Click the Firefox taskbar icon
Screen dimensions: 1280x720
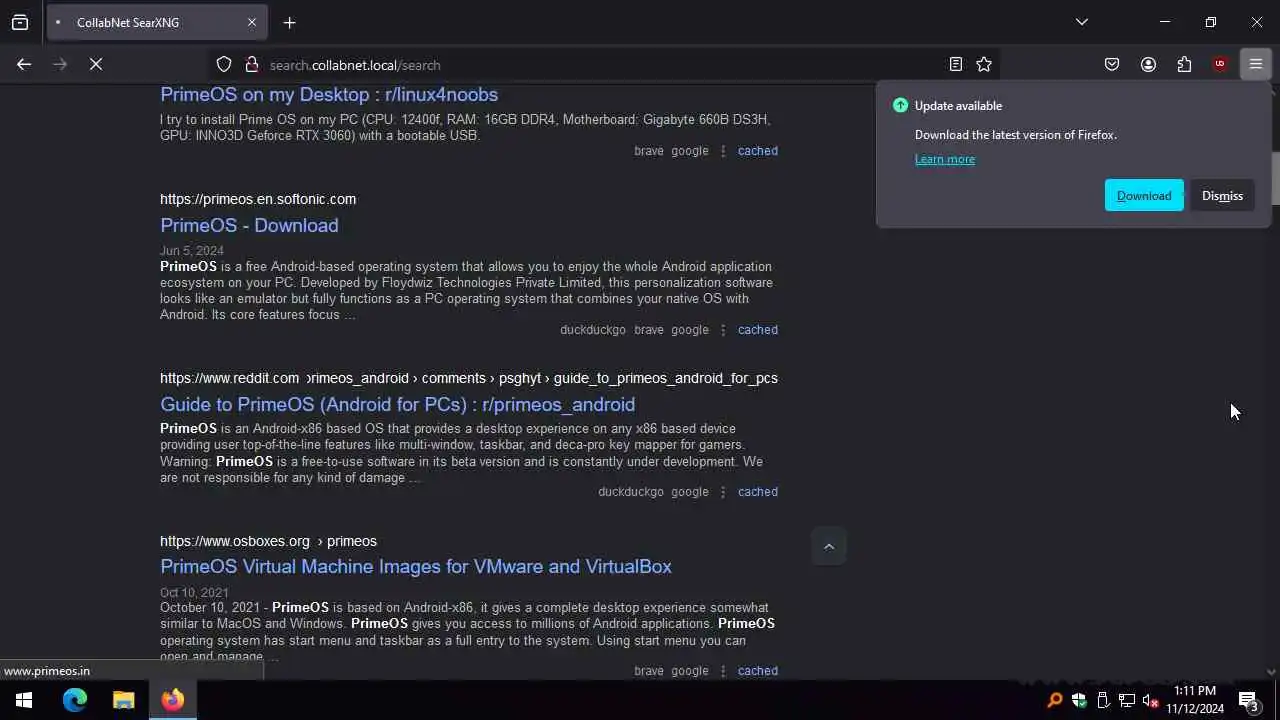coord(173,700)
